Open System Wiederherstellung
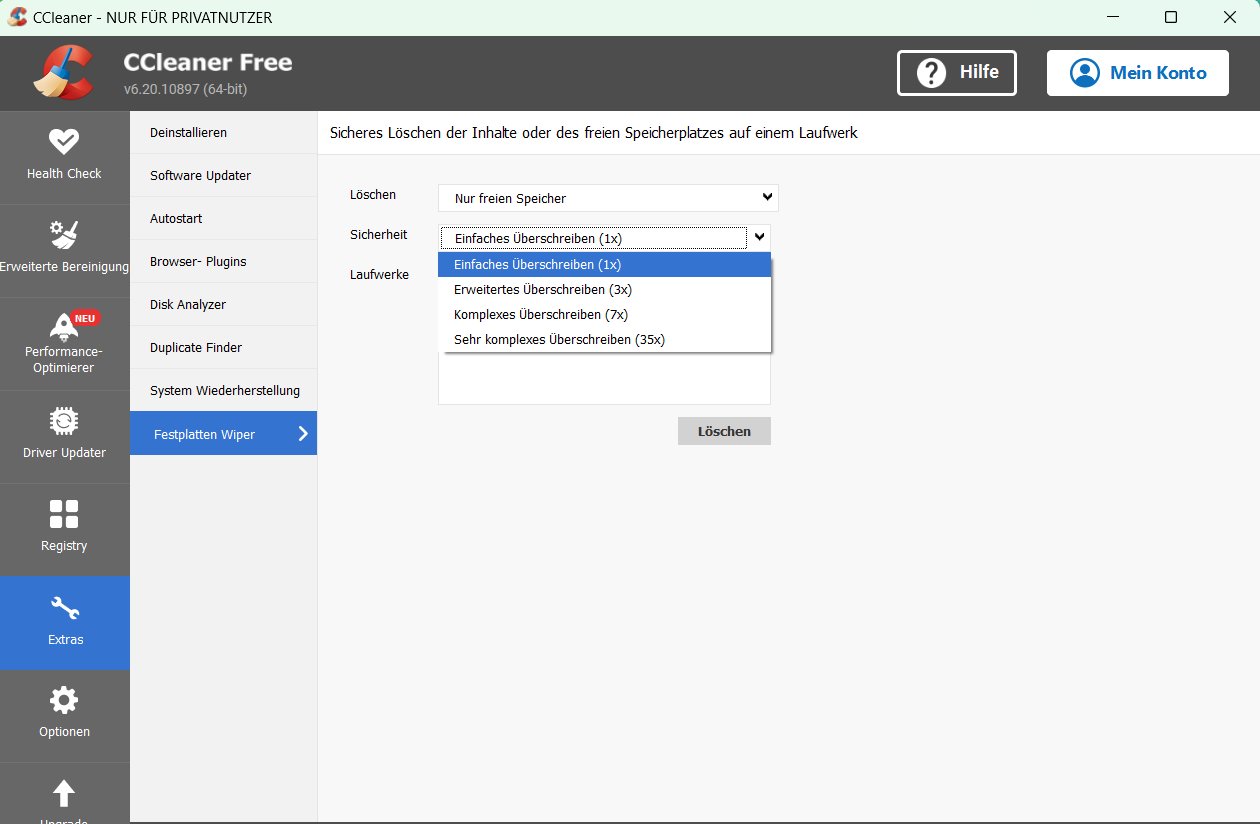 point(225,390)
